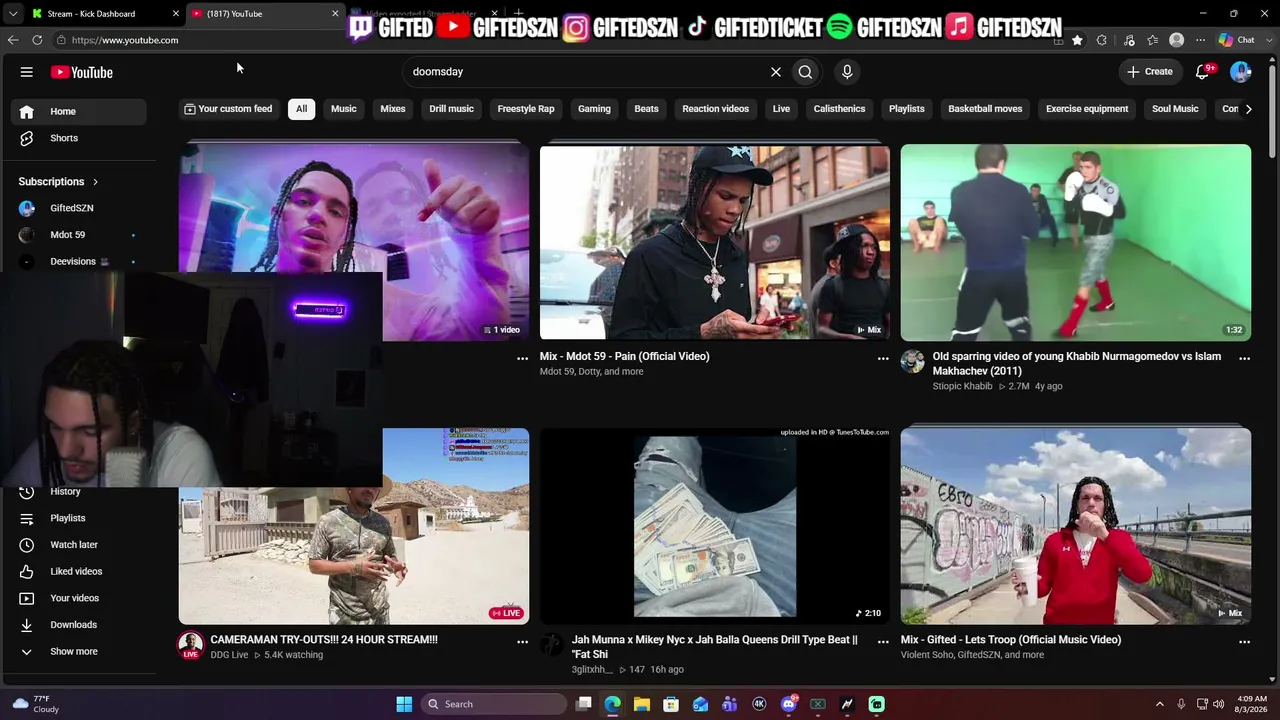Viewport: 1280px width, 720px height.
Task: Select the Music filter chip
Action: click(x=343, y=109)
